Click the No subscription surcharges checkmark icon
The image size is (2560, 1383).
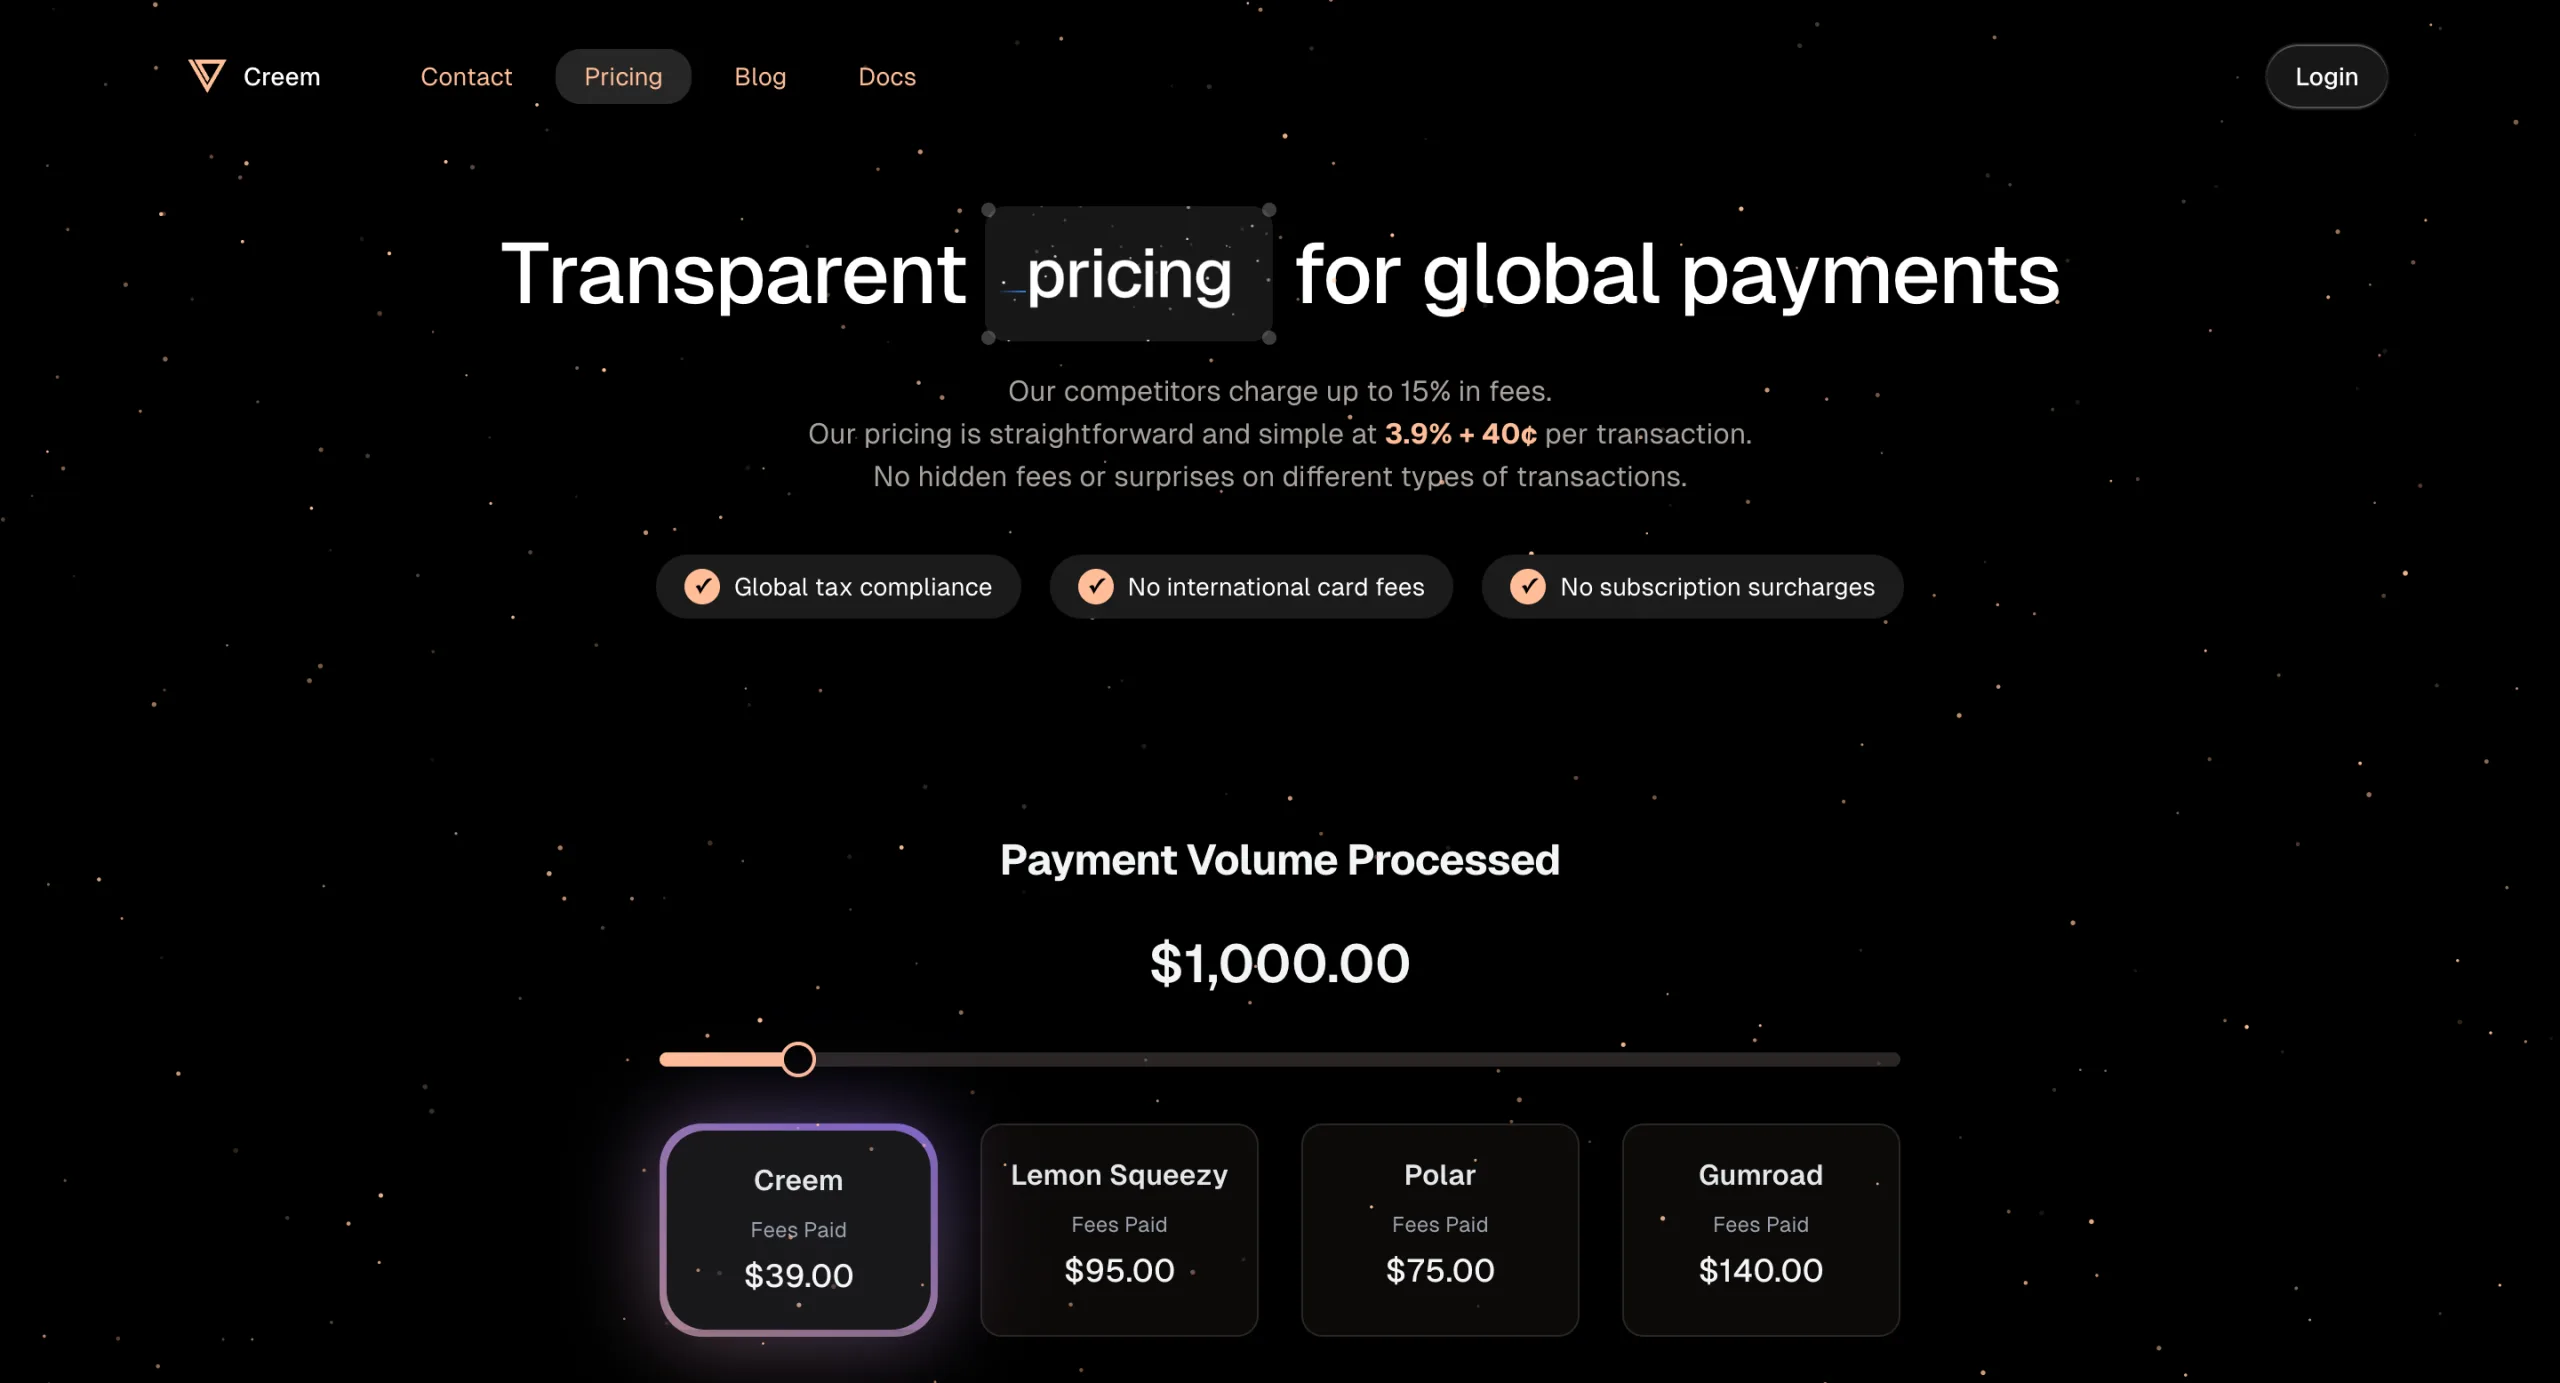1527,587
